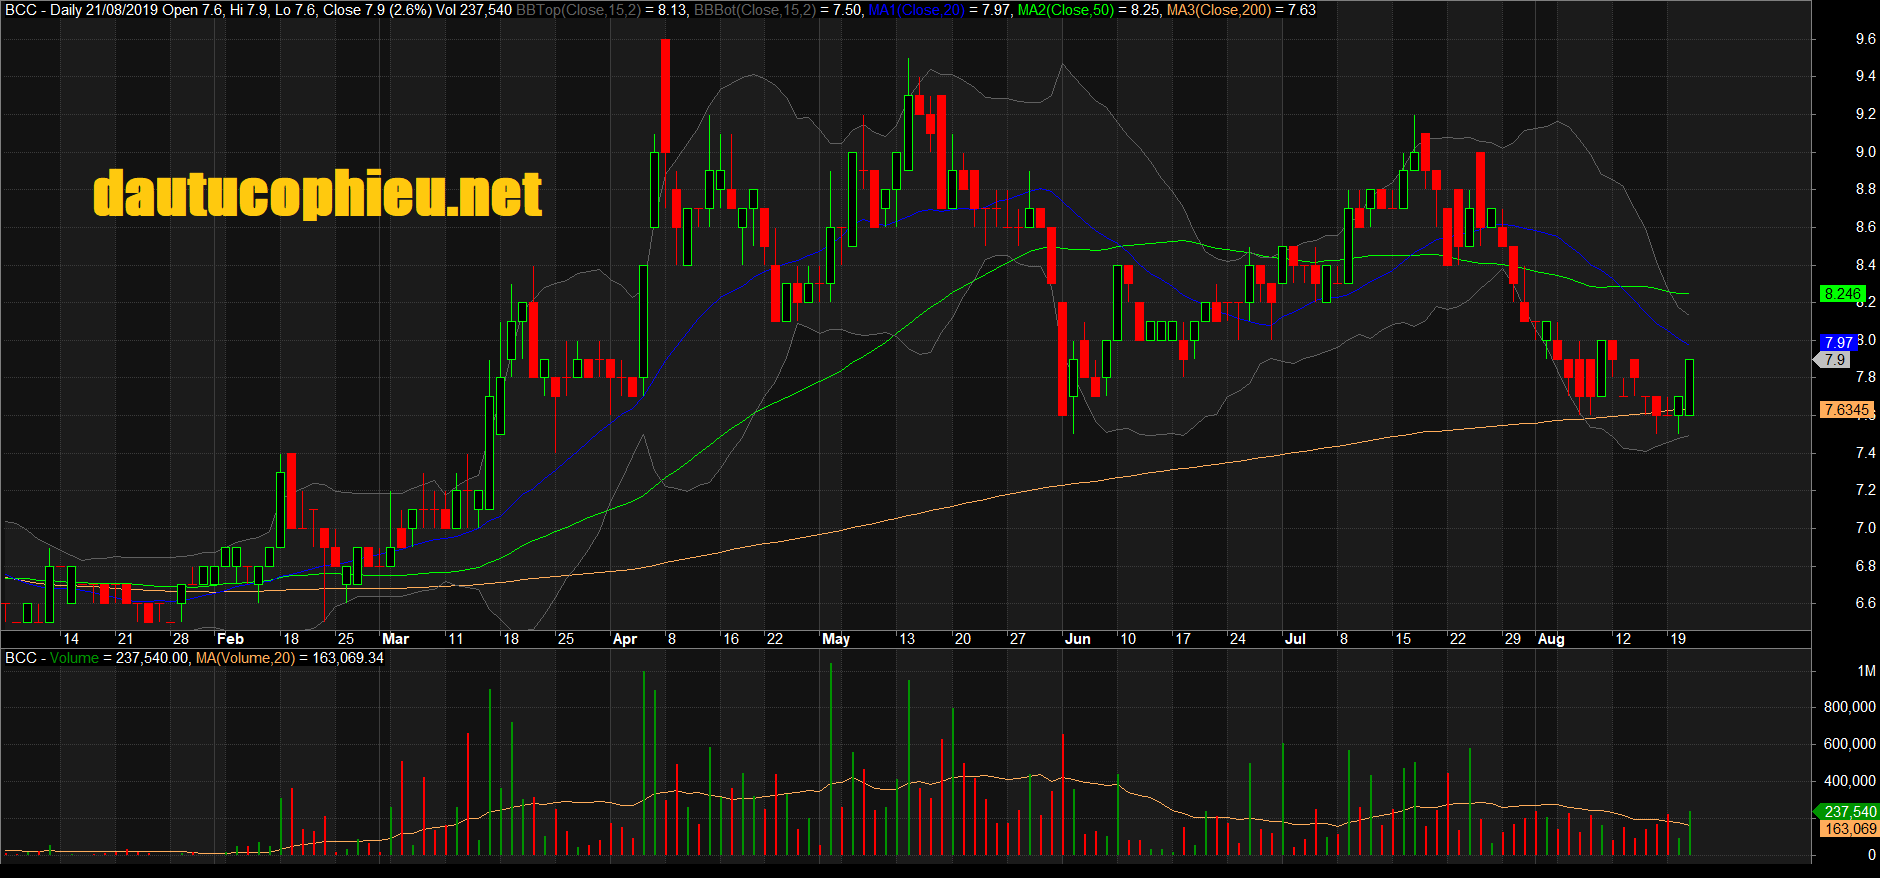The image size is (1880, 878).
Task: Select the blue MA1(Close,20) = 7.97 label
Action: [940, 10]
